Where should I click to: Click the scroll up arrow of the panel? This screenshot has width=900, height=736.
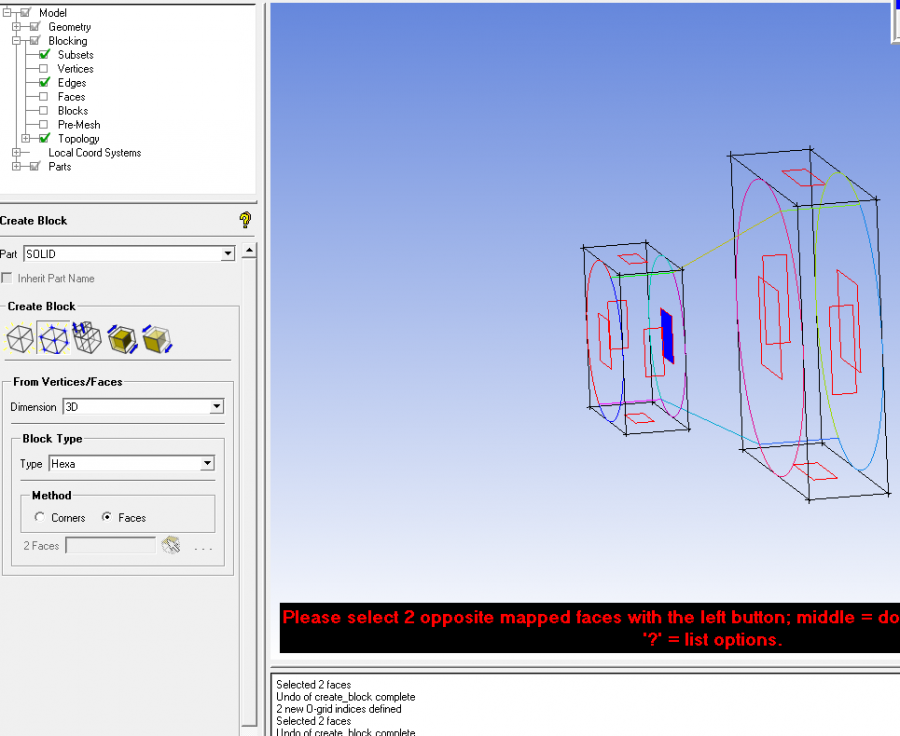point(249,250)
